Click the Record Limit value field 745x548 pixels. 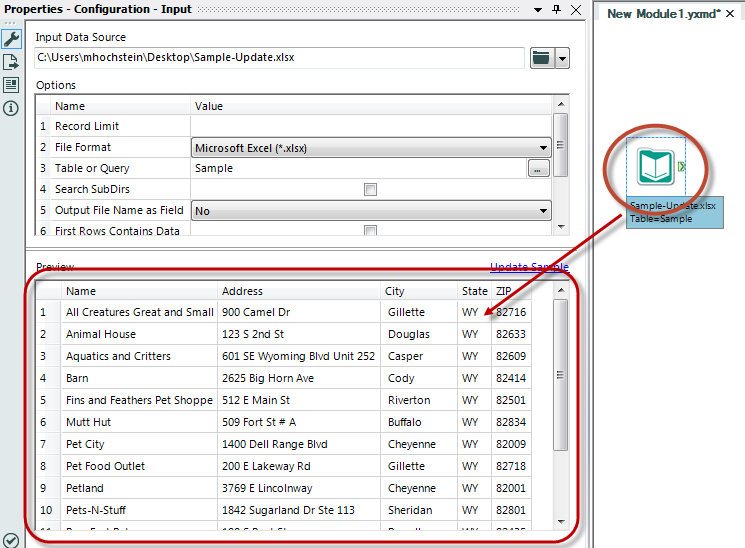point(371,126)
